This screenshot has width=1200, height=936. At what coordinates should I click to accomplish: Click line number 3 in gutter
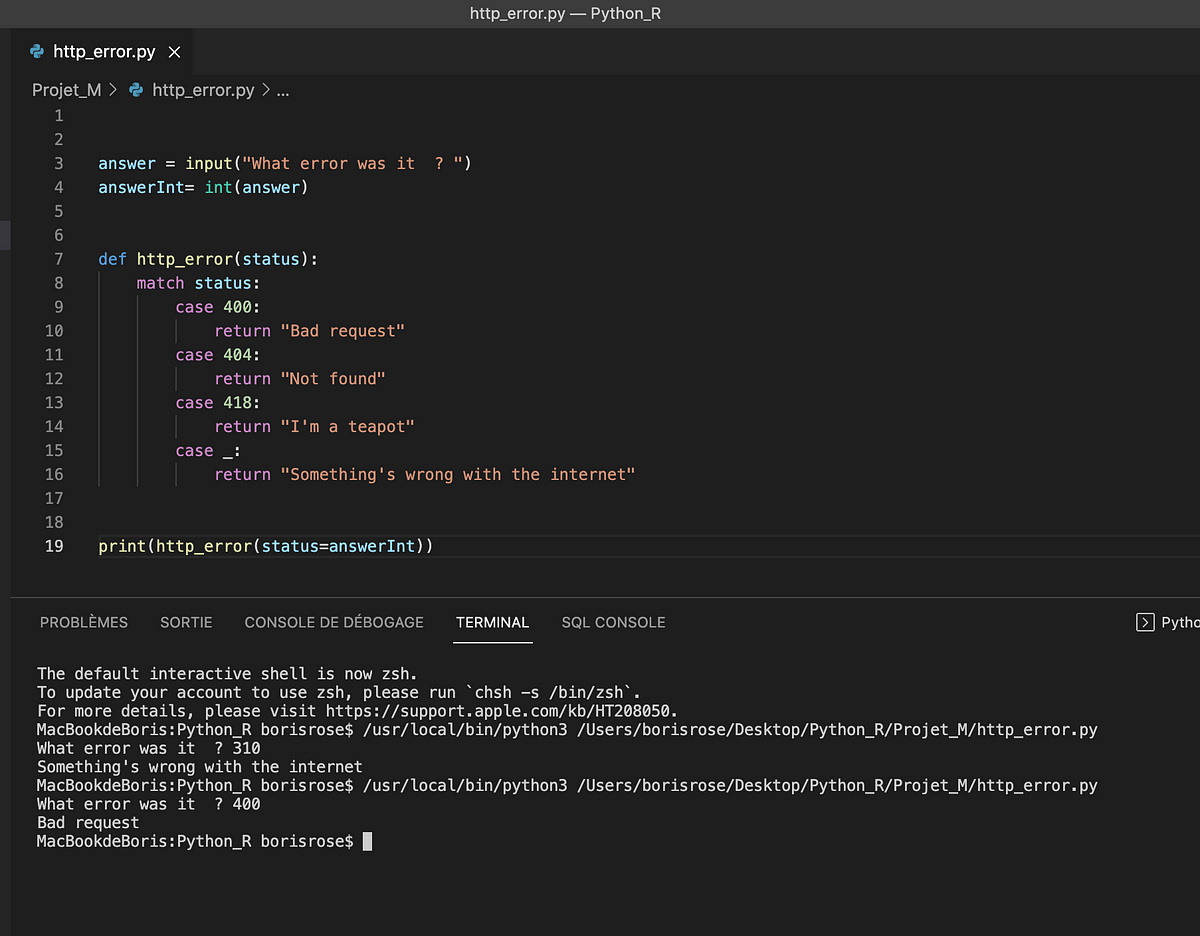tap(58, 163)
